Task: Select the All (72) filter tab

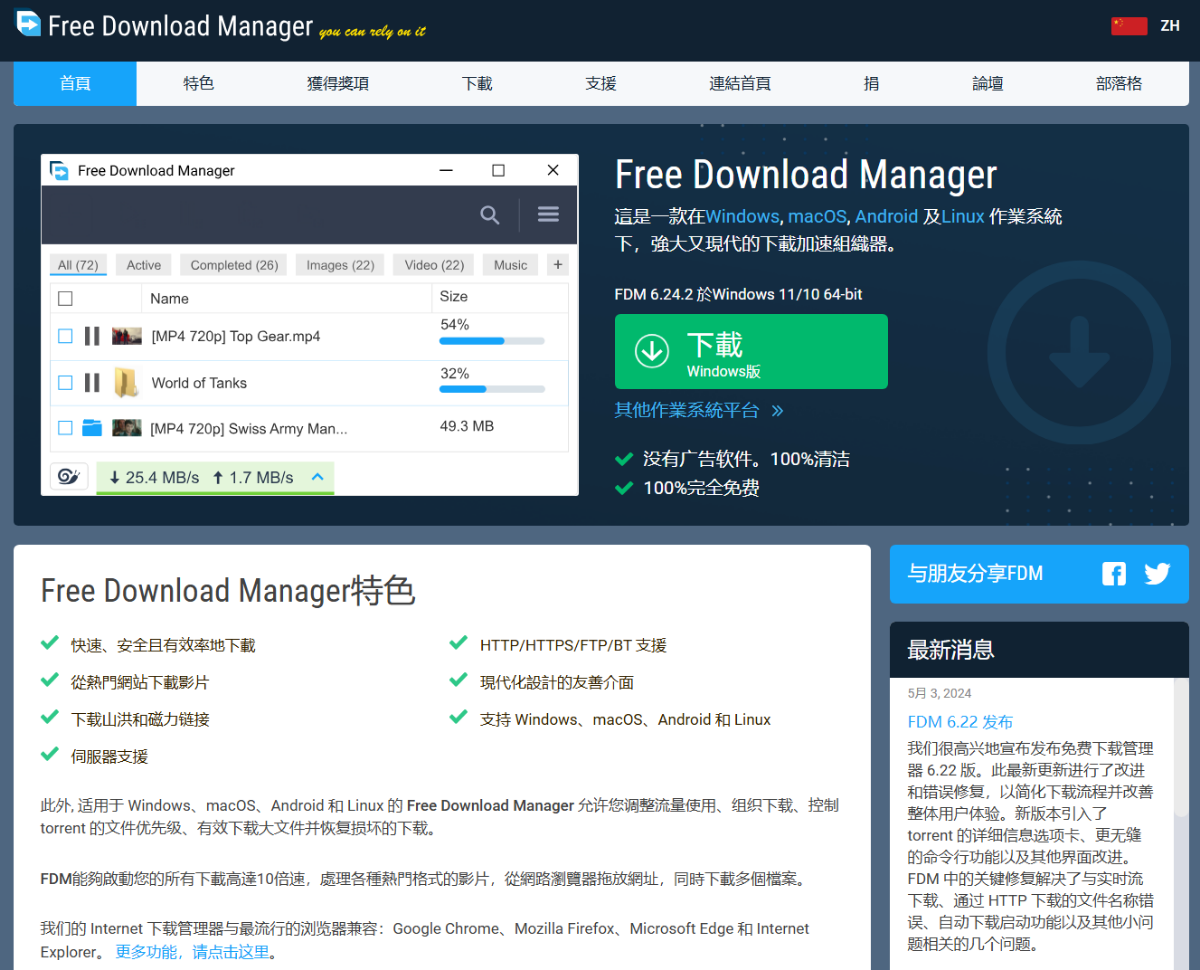Action: point(78,265)
